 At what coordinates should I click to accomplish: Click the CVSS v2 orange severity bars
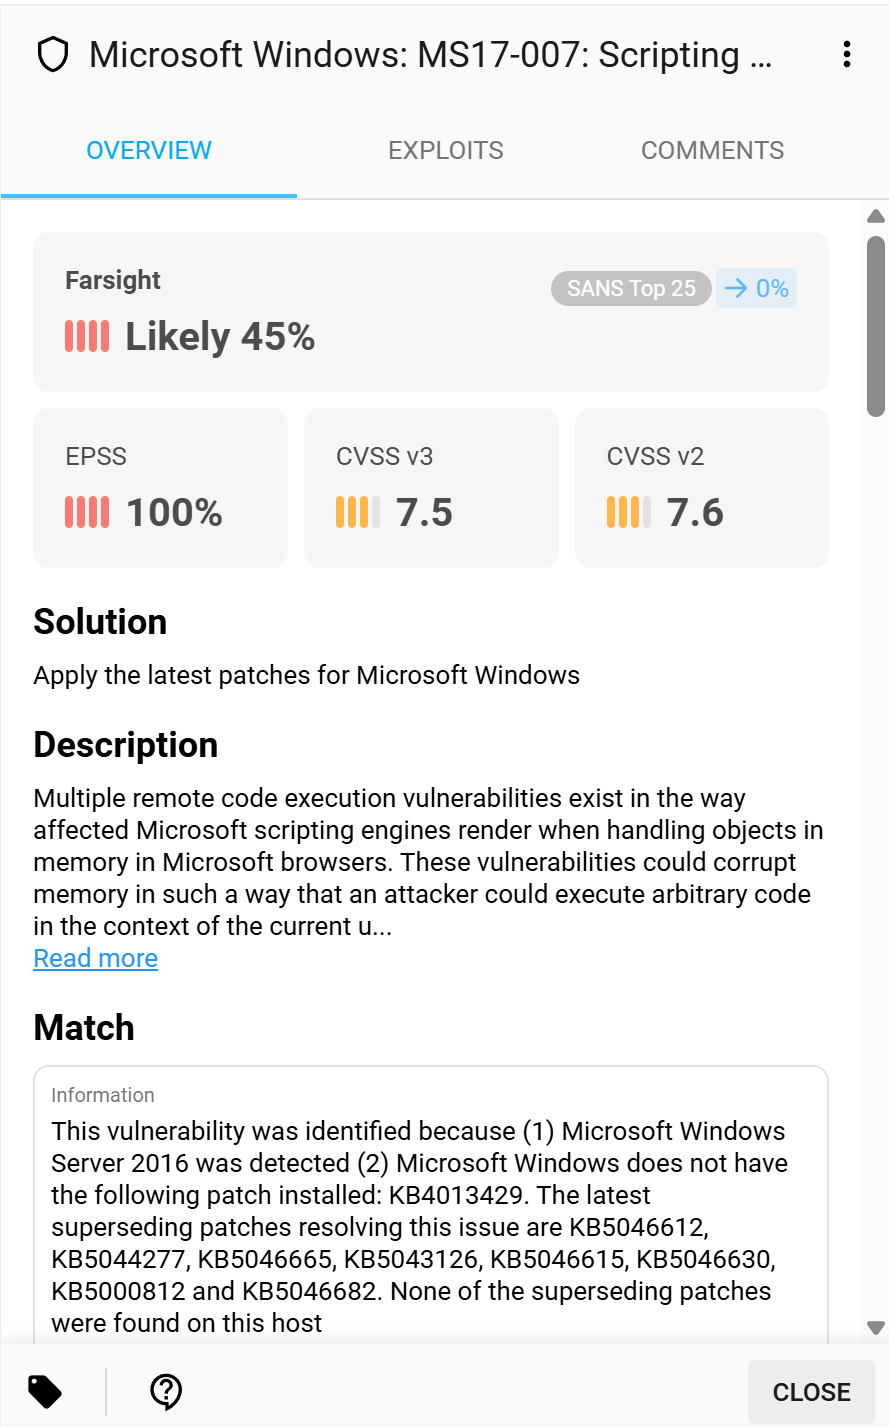pos(629,513)
